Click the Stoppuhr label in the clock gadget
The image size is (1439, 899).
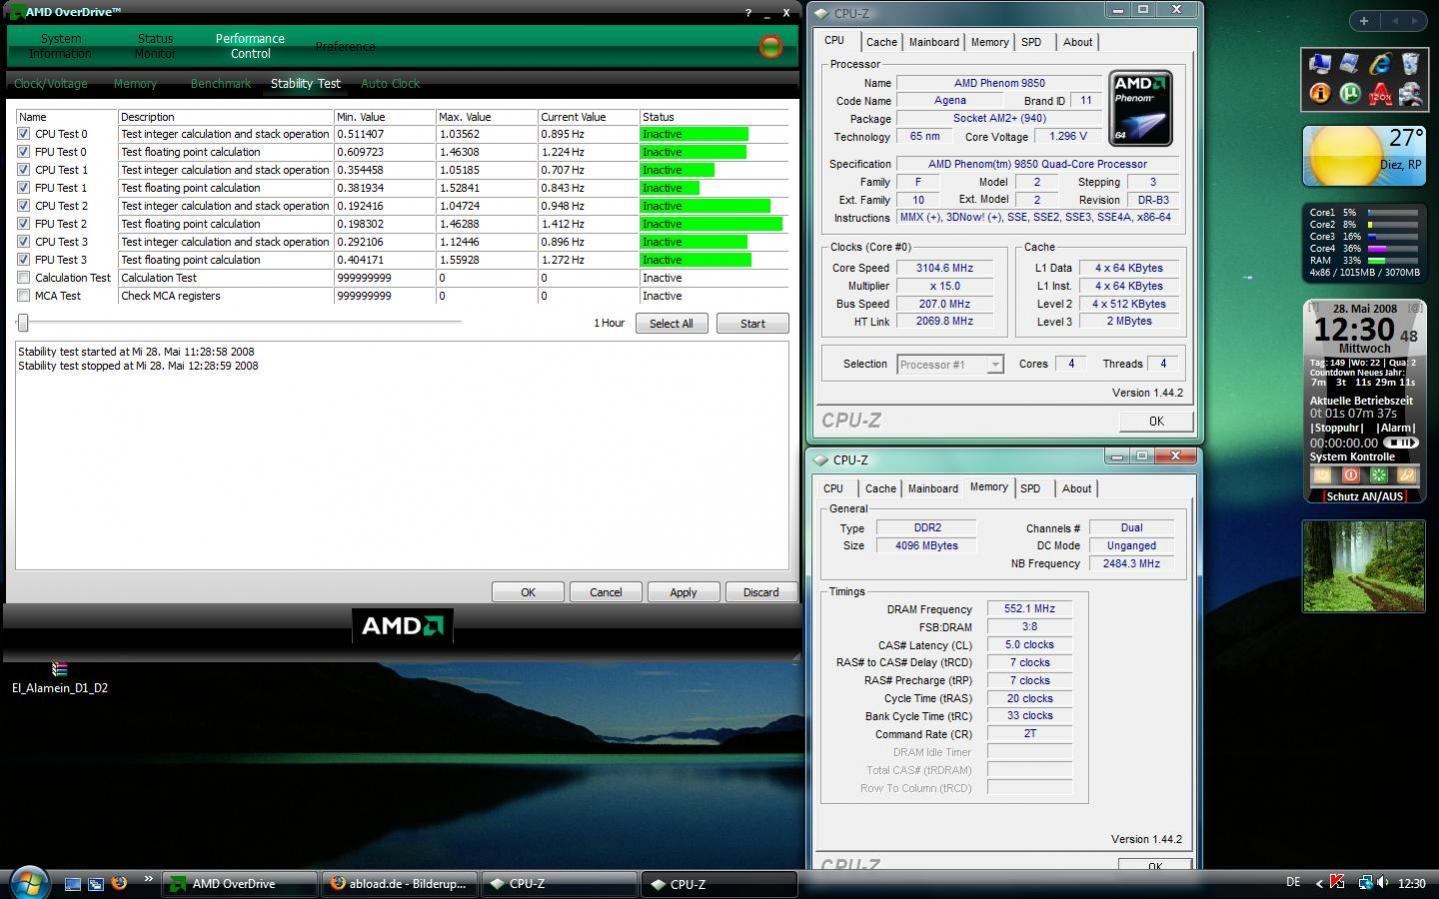pyautogui.click(x=1338, y=428)
